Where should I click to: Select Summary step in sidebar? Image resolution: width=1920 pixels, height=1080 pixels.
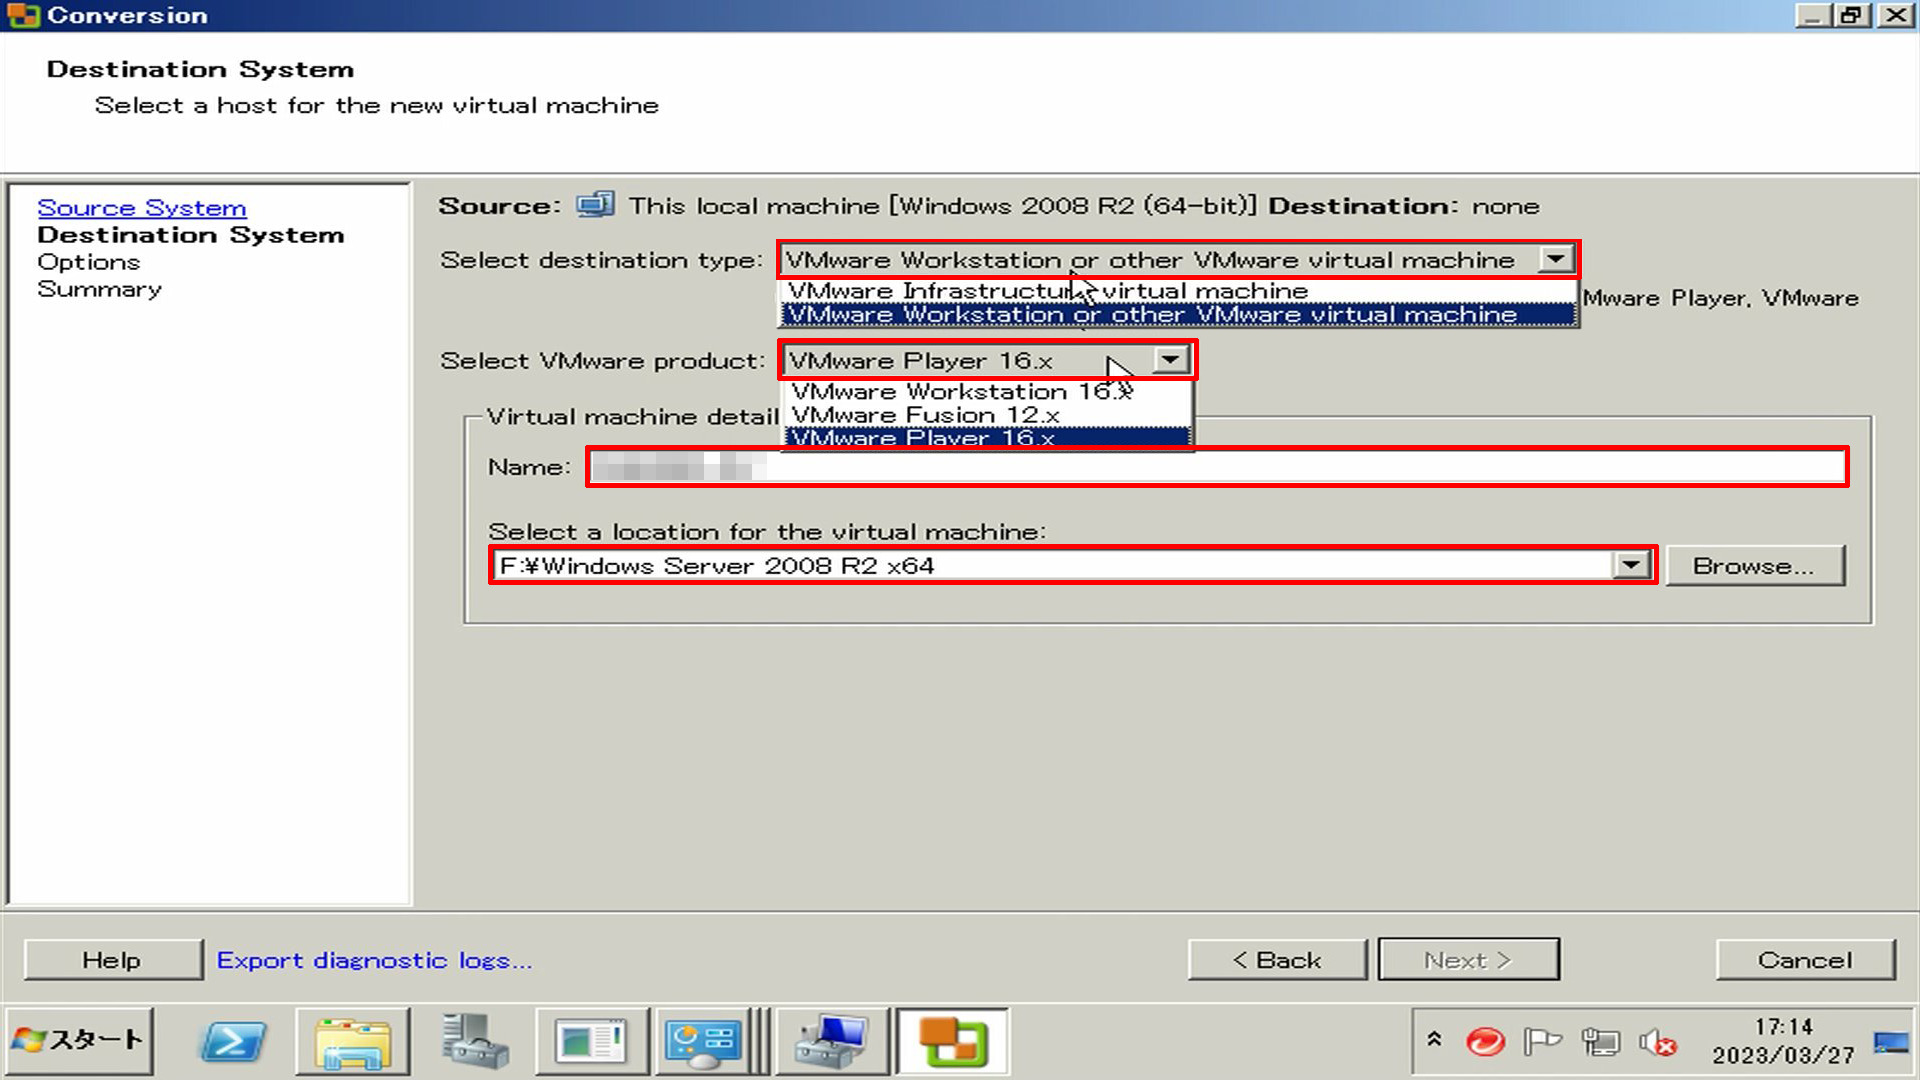coord(99,288)
